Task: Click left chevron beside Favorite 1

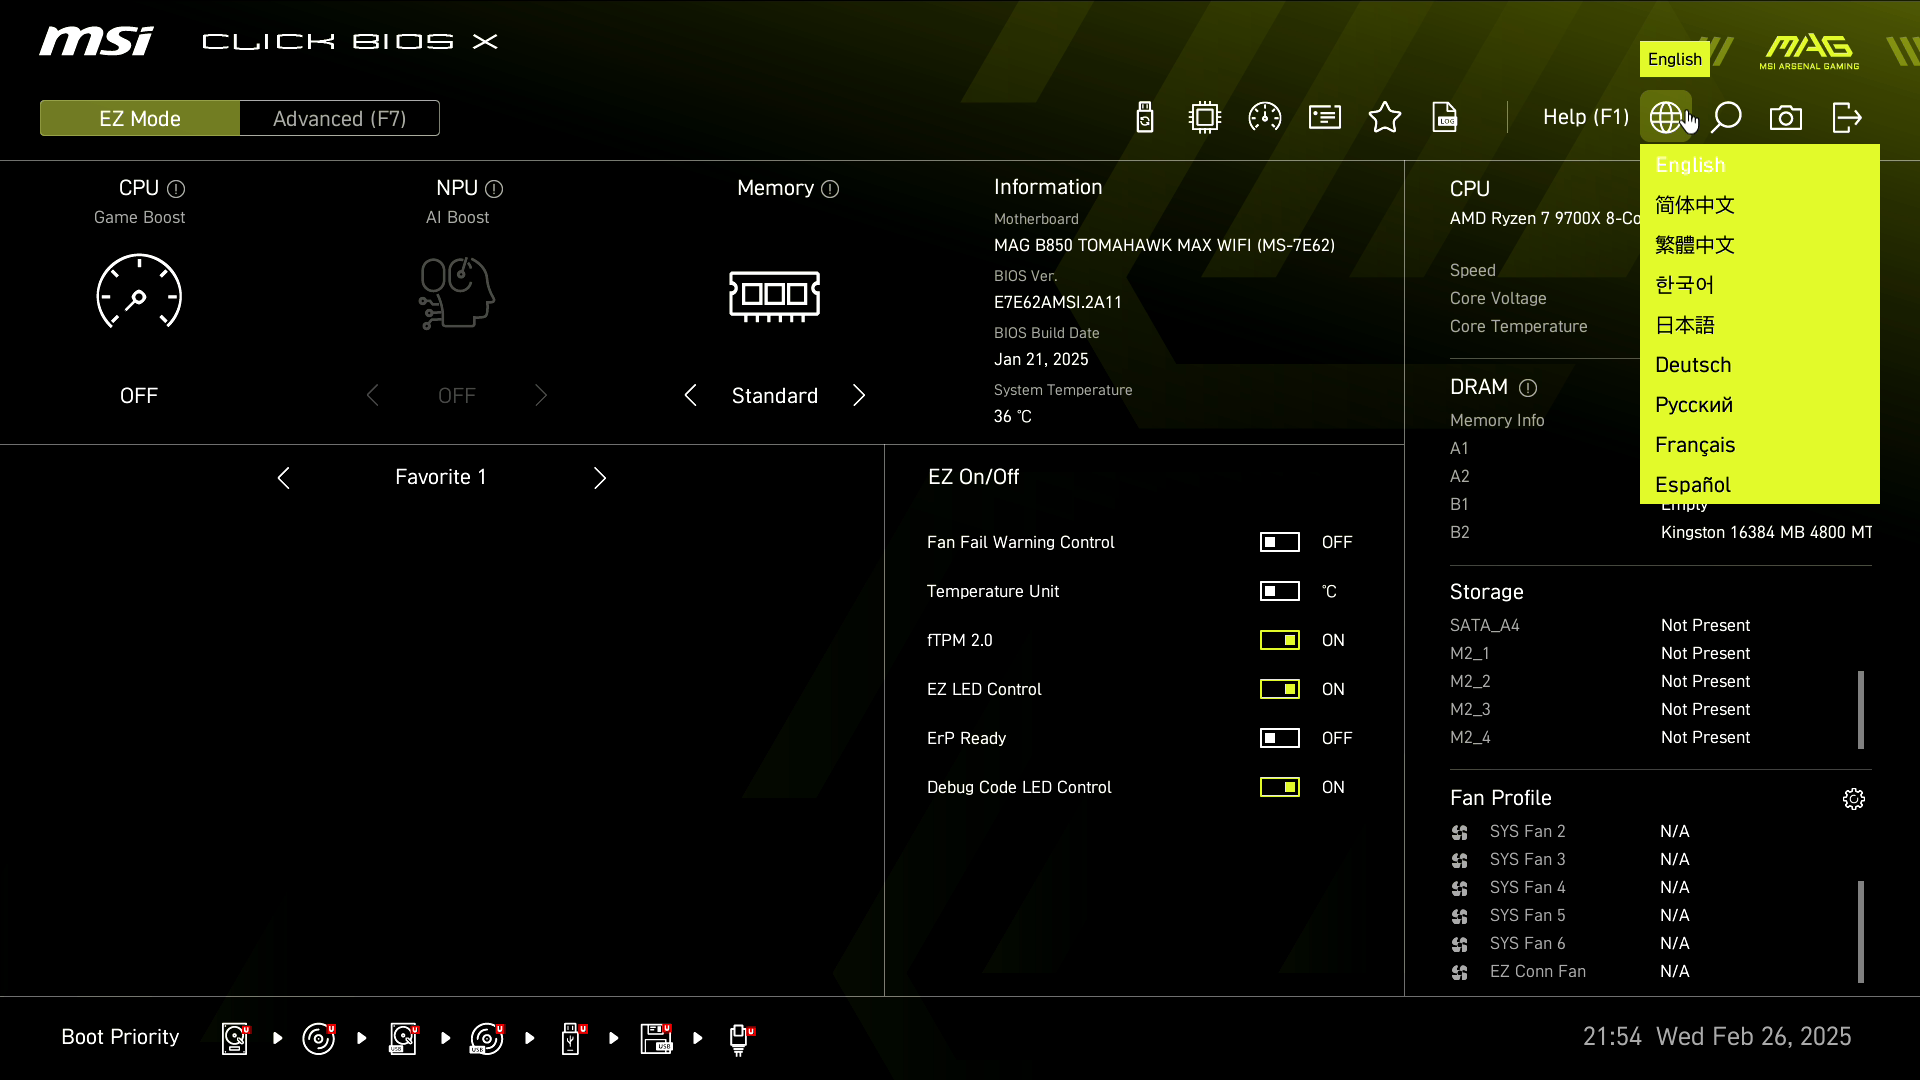Action: pyautogui.click(x=284, y=478)
